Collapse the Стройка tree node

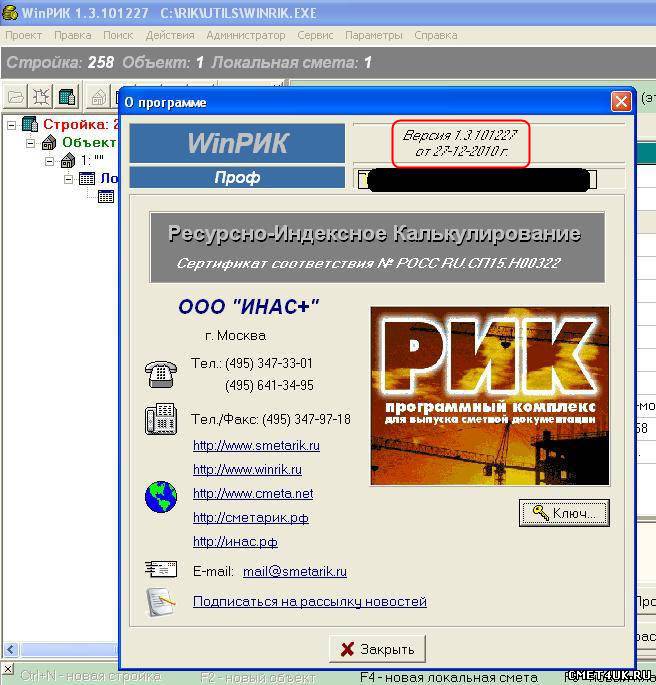[x=11, y=125]
